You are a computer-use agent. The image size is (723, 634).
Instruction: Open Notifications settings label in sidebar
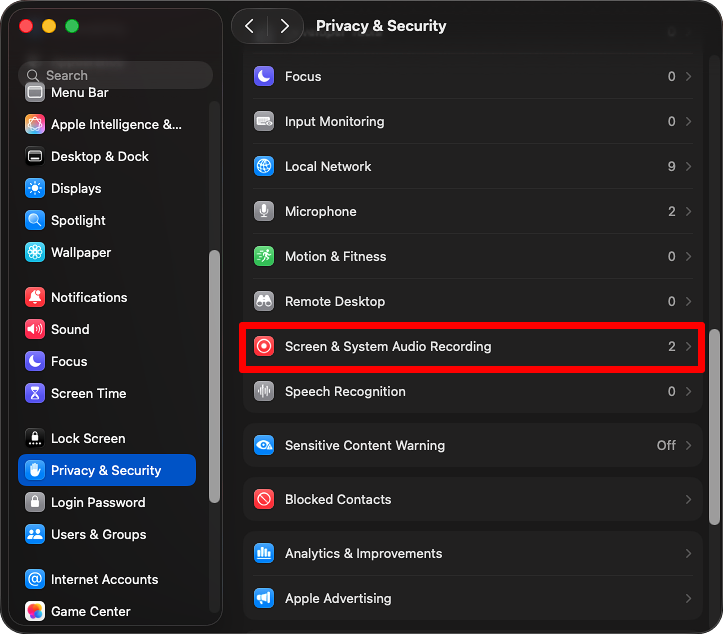pos(89,297)
